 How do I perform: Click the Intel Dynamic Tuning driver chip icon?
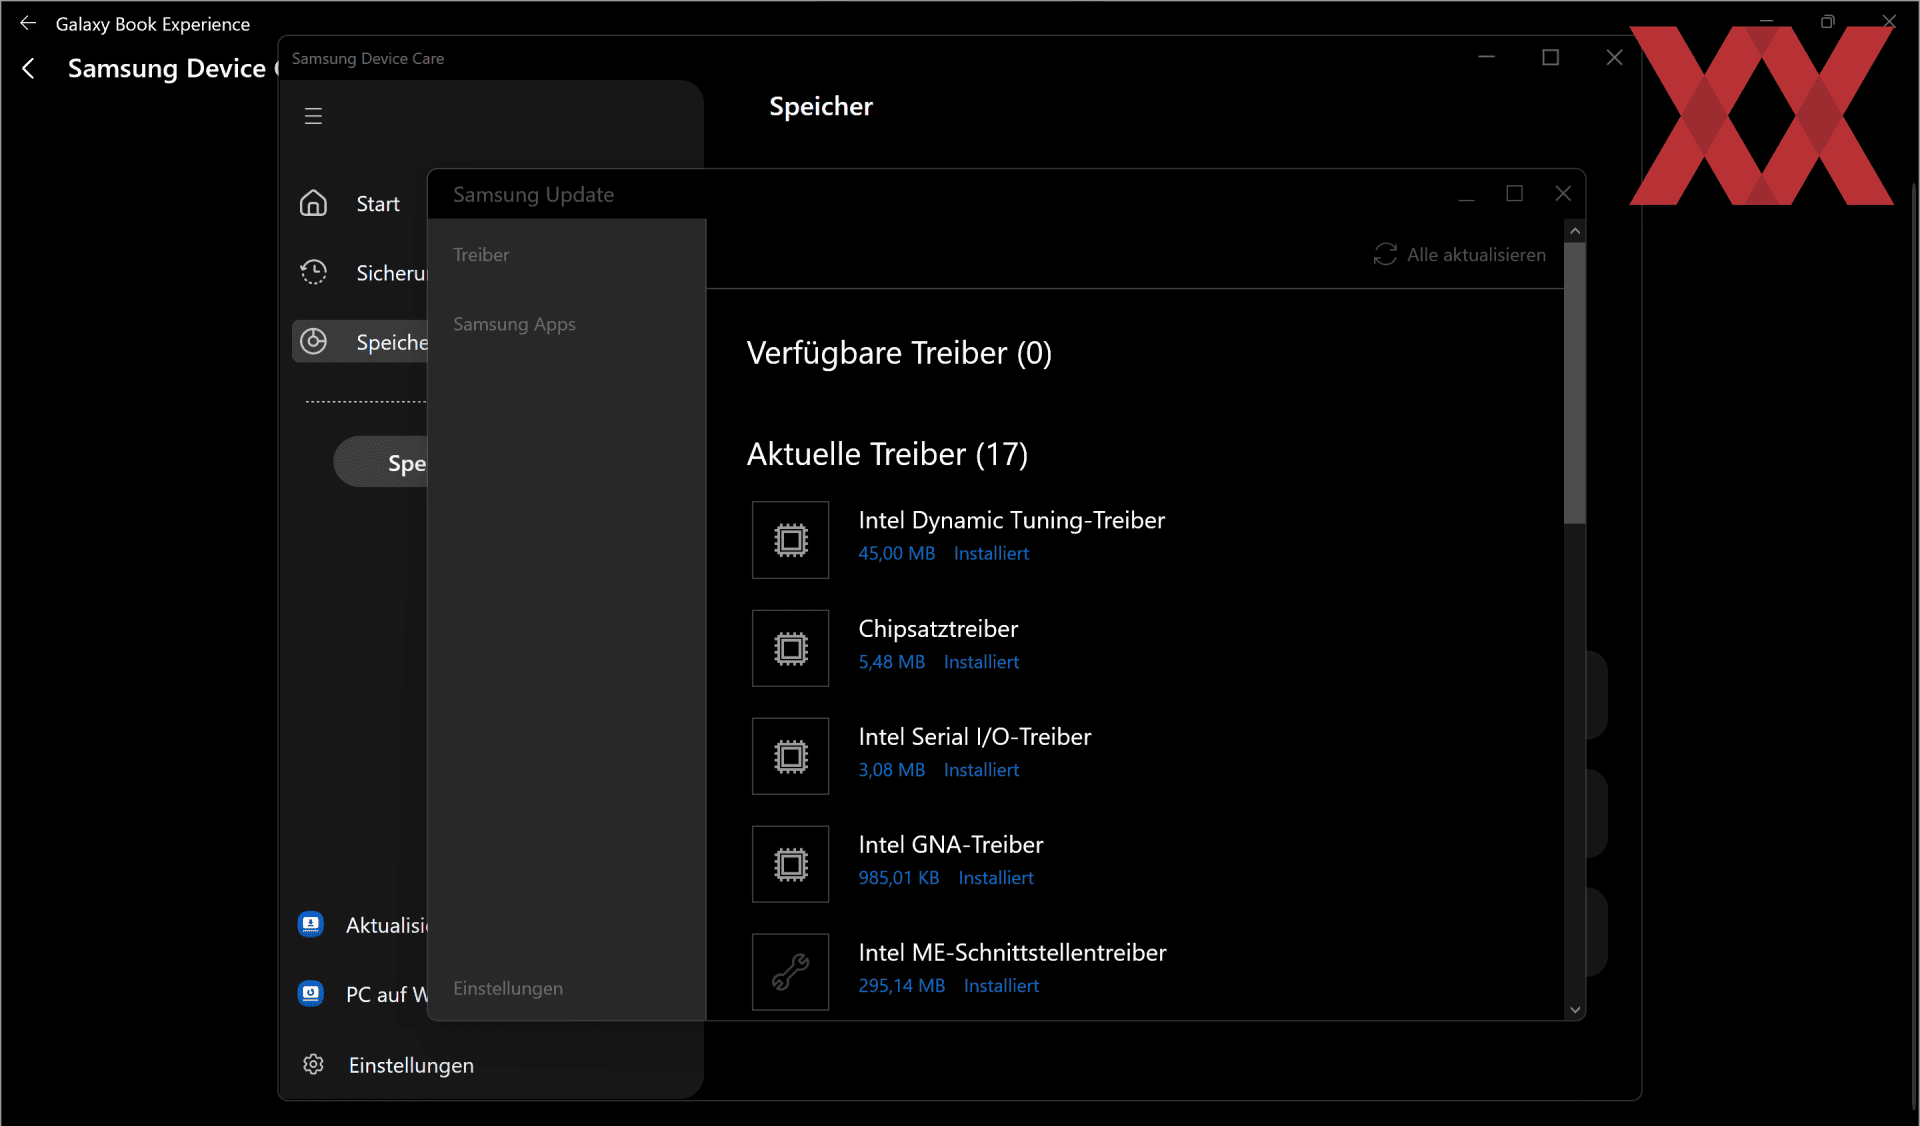click(x=791, y=540)
